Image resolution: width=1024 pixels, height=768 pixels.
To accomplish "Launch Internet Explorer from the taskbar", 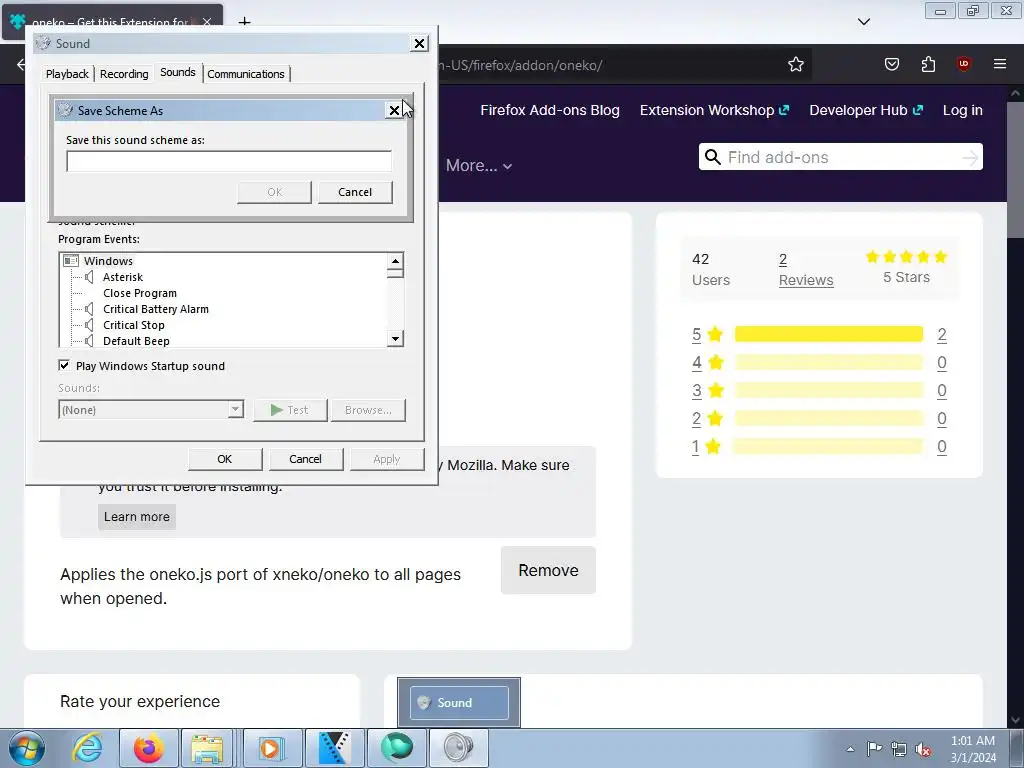I will [88, 748].
